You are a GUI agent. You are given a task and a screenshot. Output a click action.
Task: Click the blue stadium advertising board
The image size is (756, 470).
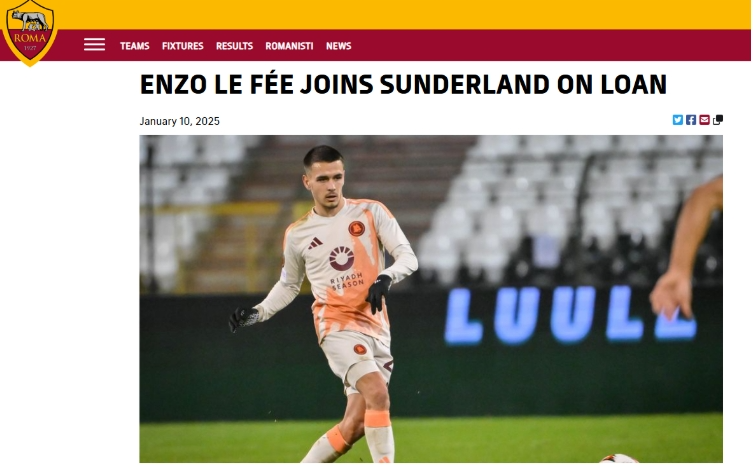tap(569, 316)
